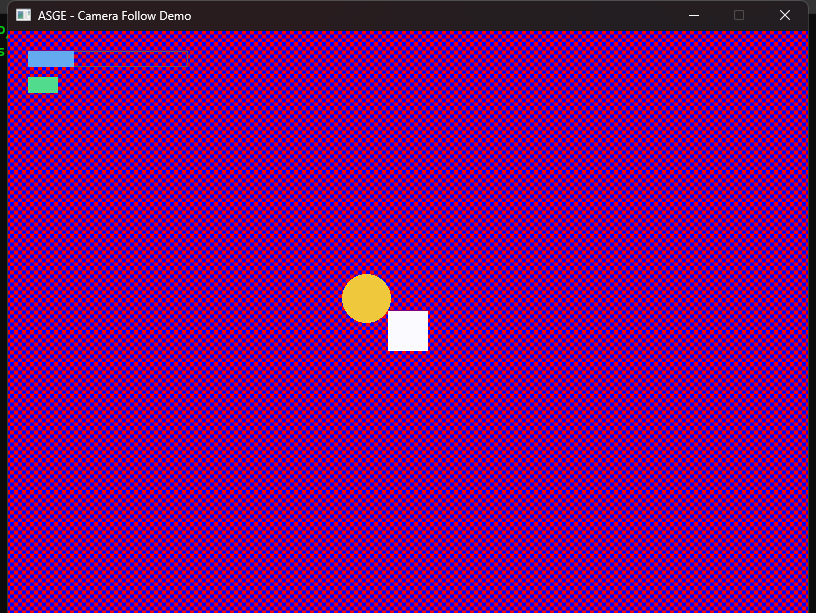The image size is (816, 613).
Task: Click the light blue progress bar fill
Action: (x=51, y=59)
